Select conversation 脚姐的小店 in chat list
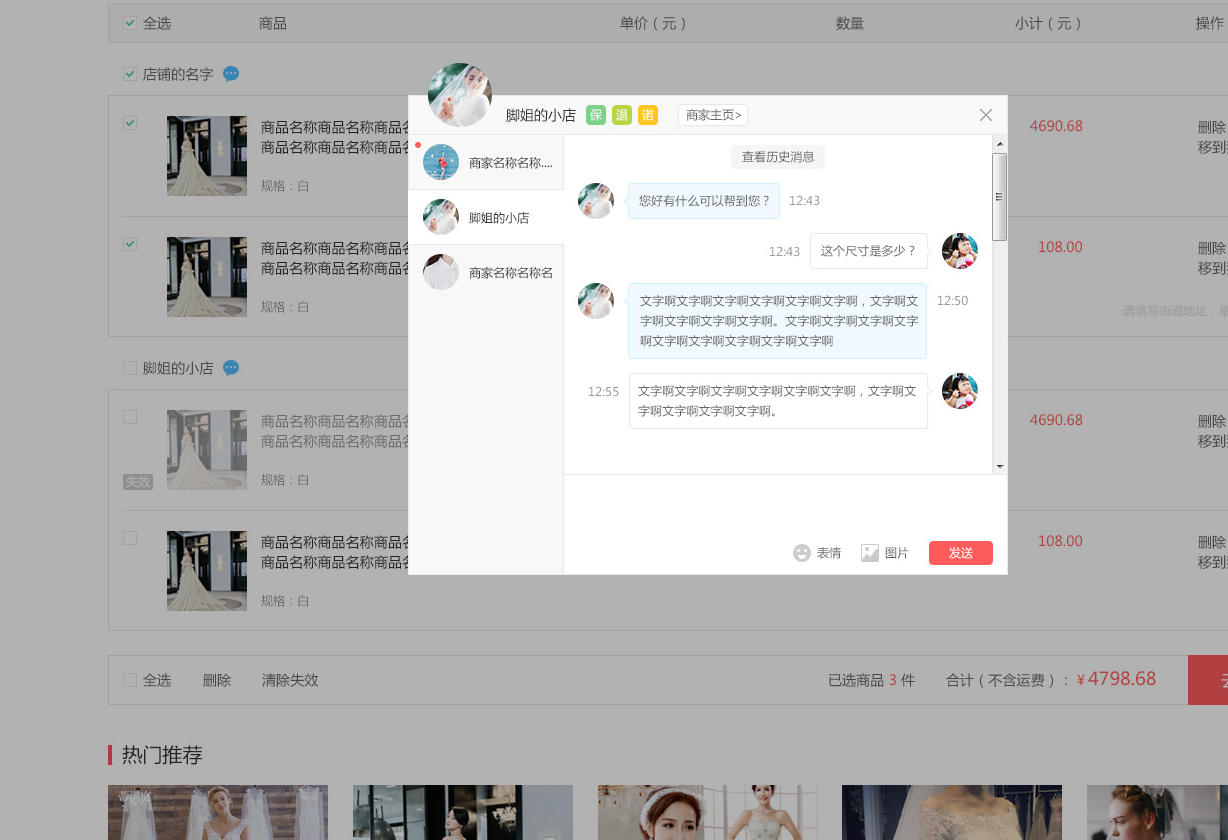 (x=486, y=217)
